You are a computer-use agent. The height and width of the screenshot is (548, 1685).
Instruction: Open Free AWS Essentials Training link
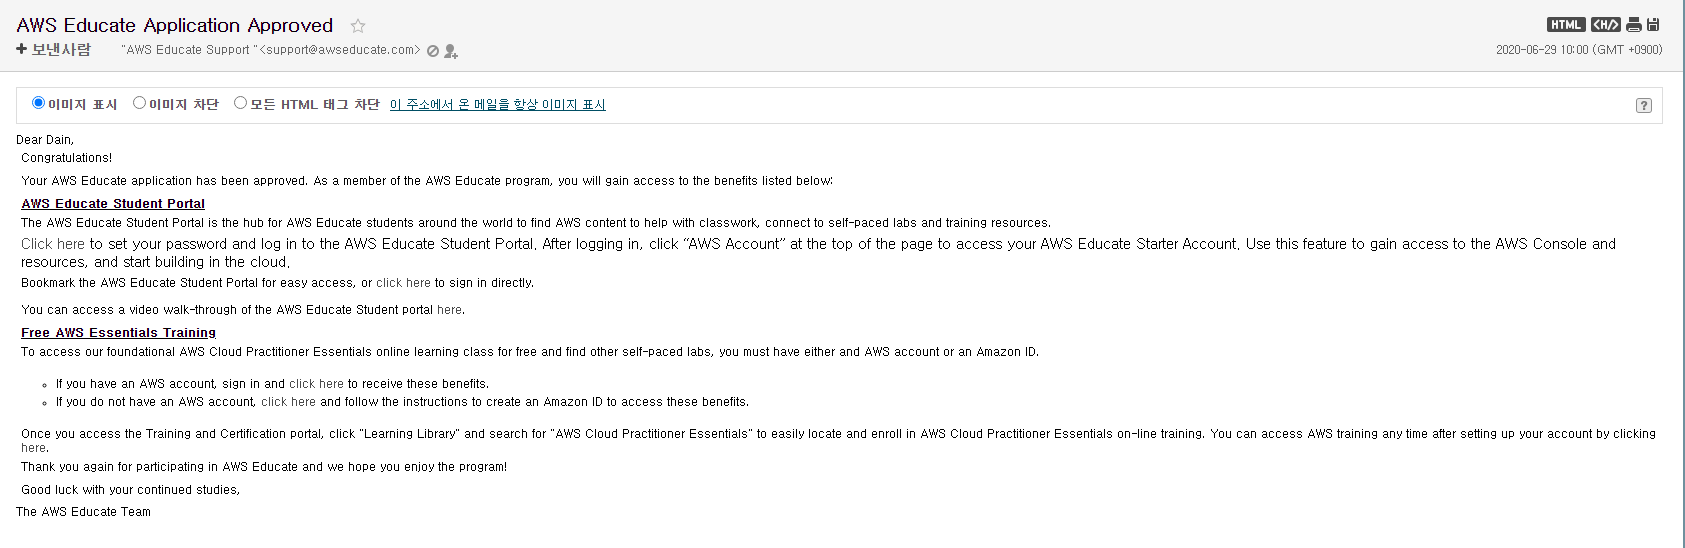pyautogui.click(x=118, y=332)
